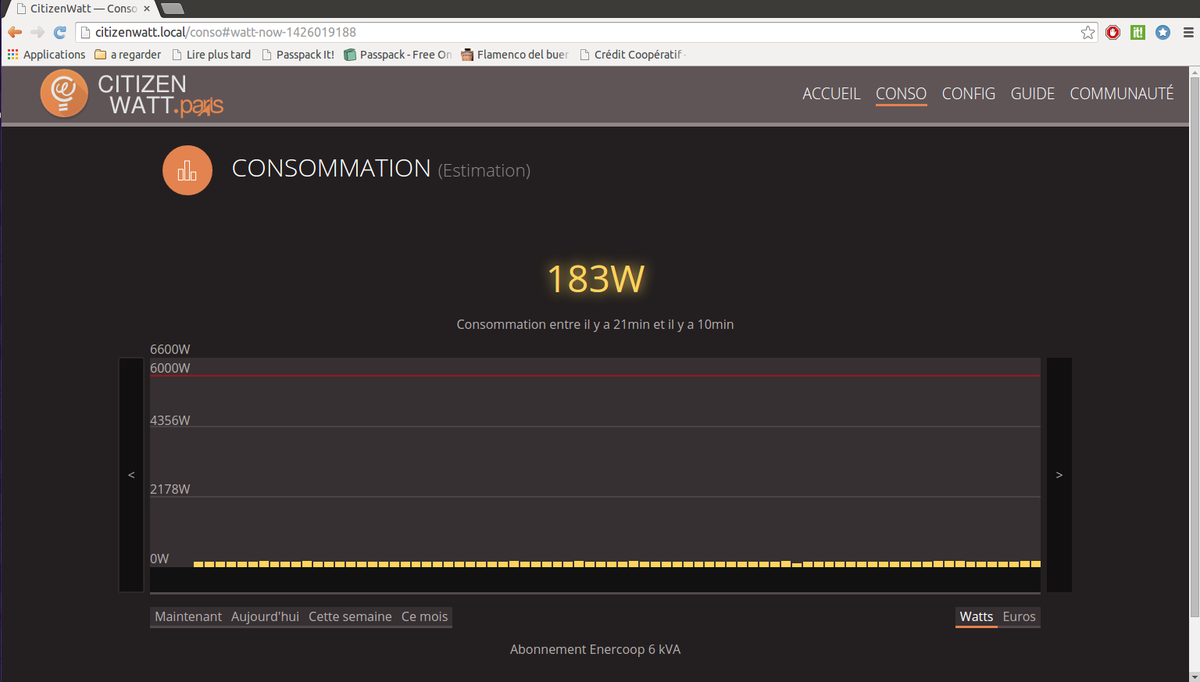Select the CONSO navigation item
1200x682 pixels.
901,93
